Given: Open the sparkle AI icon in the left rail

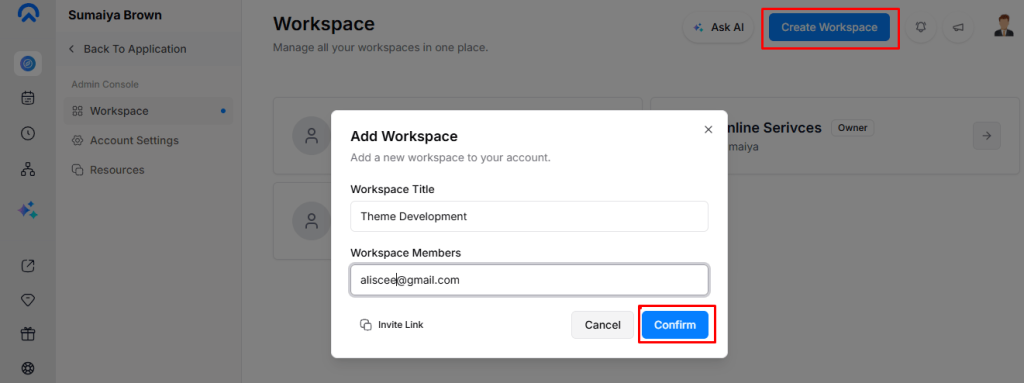Looking at the screenshot, I should point(27,210).
